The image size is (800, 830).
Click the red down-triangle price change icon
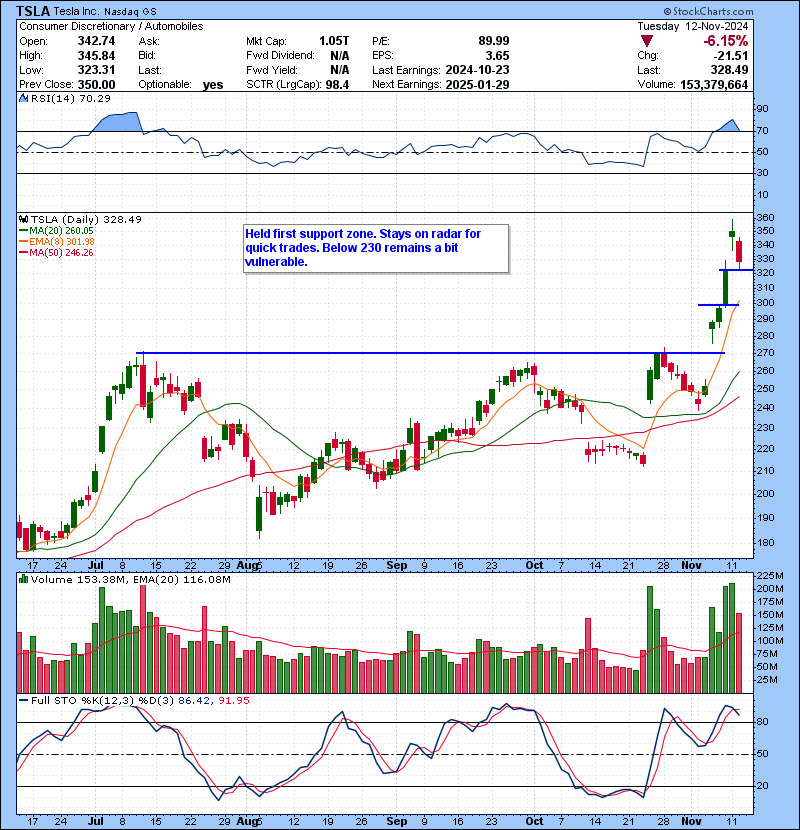(x=646, y=41)
